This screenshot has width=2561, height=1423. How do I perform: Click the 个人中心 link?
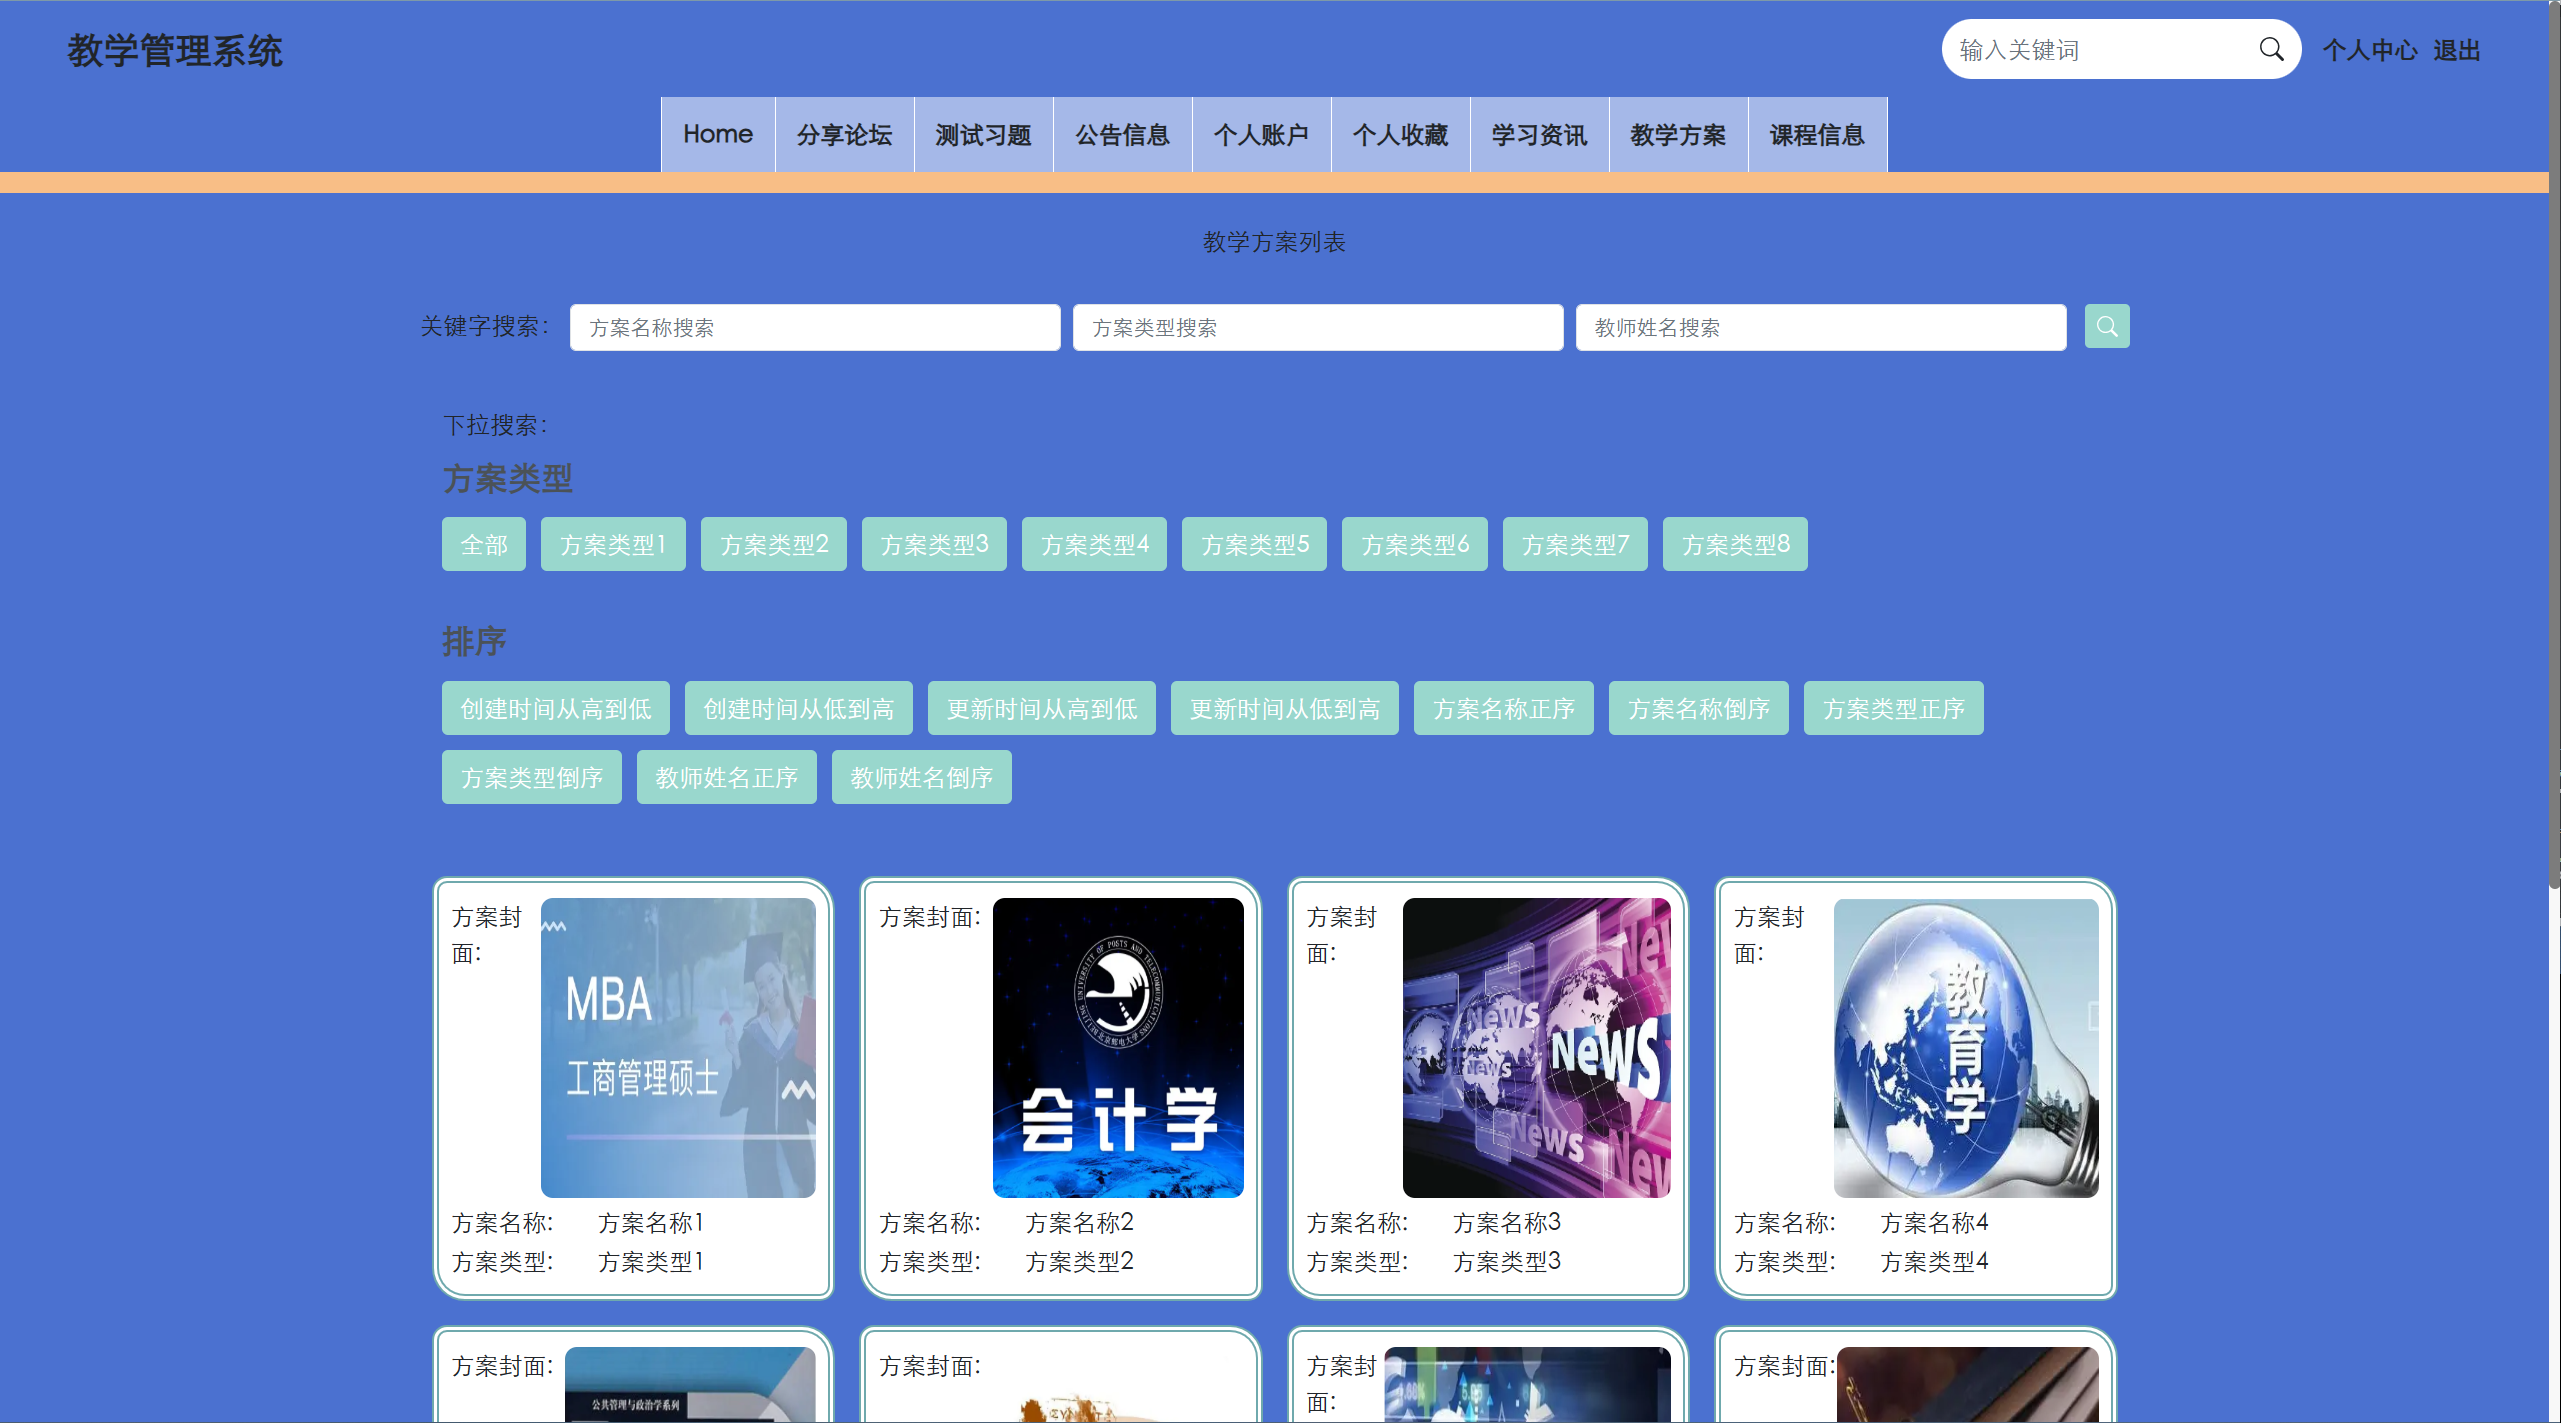tap(2368, 51)
